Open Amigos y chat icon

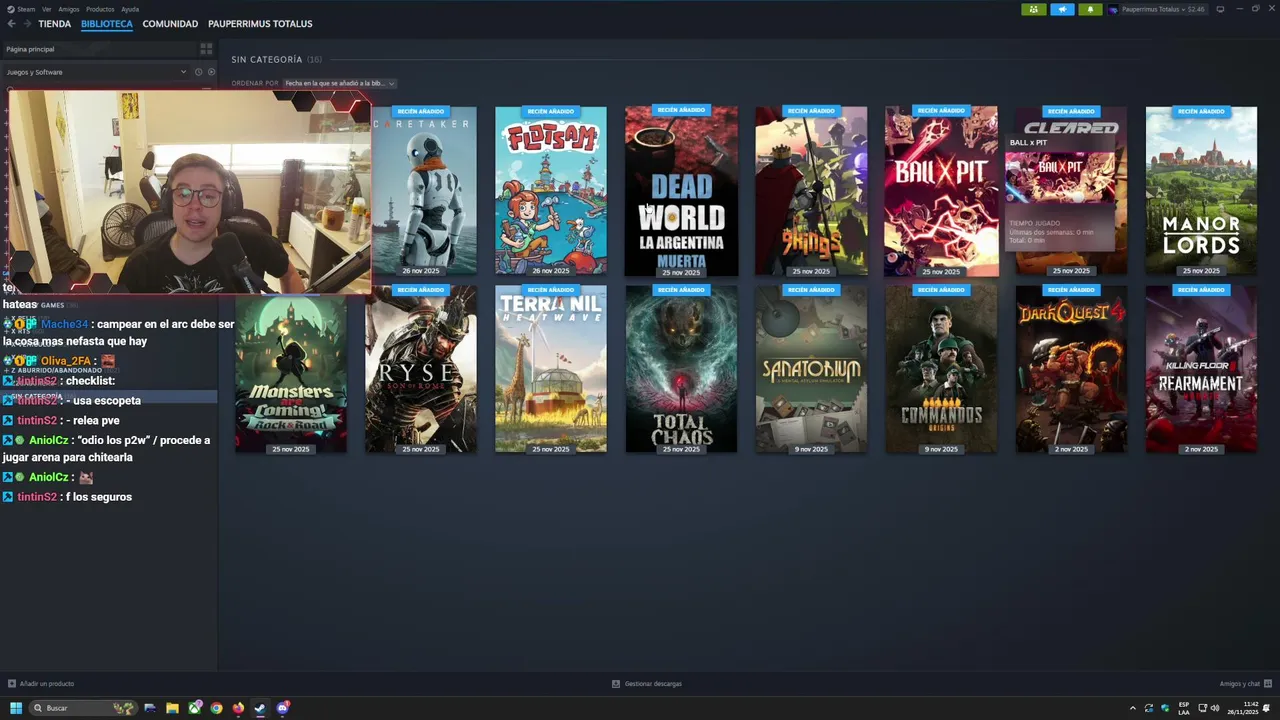[1268, 684]
